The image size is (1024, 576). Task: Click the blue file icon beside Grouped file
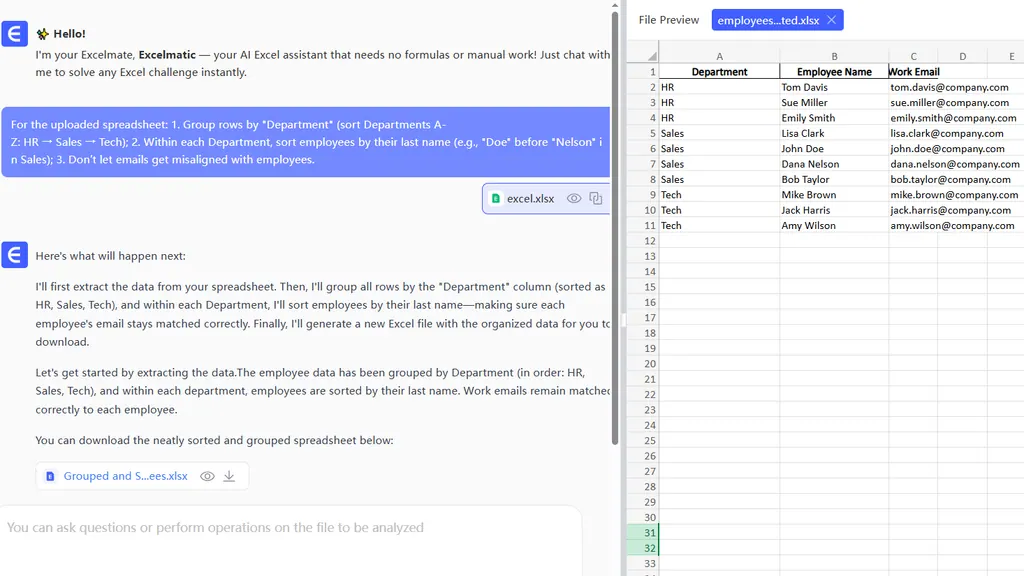(x=51, y=477)
